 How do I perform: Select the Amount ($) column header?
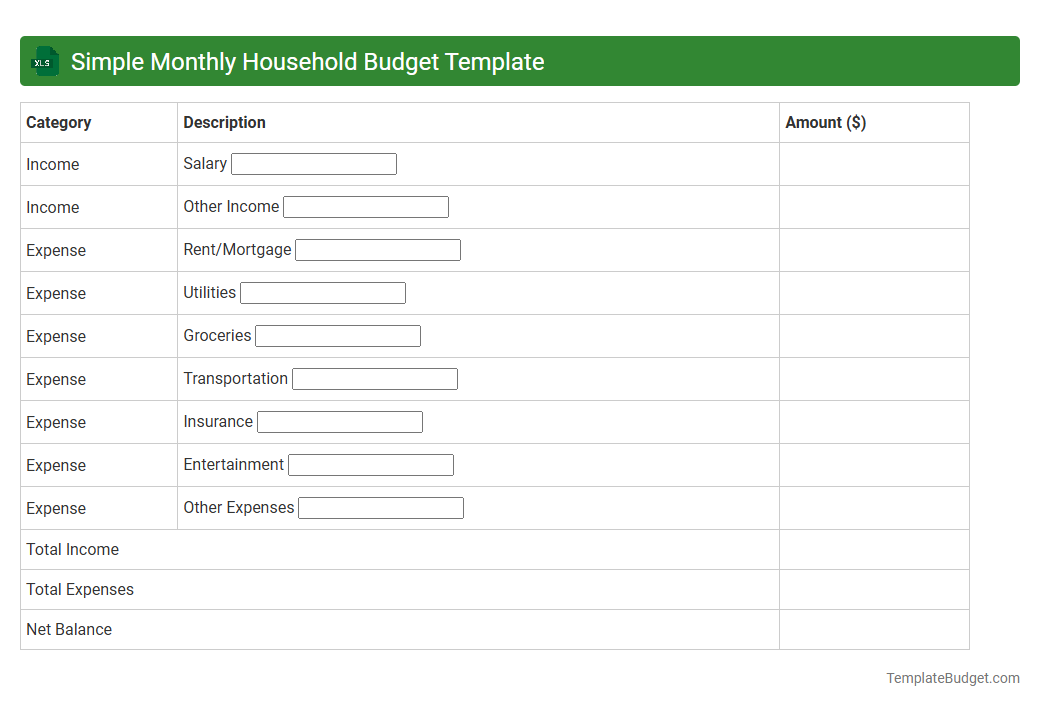(826, 122)
